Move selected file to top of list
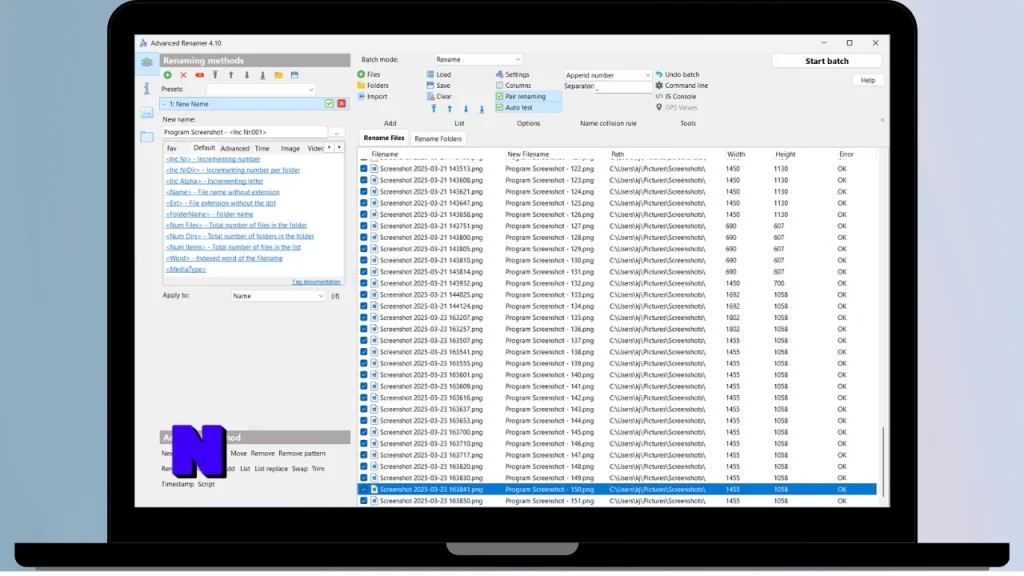1024x576 pixels. pos(434,109)
